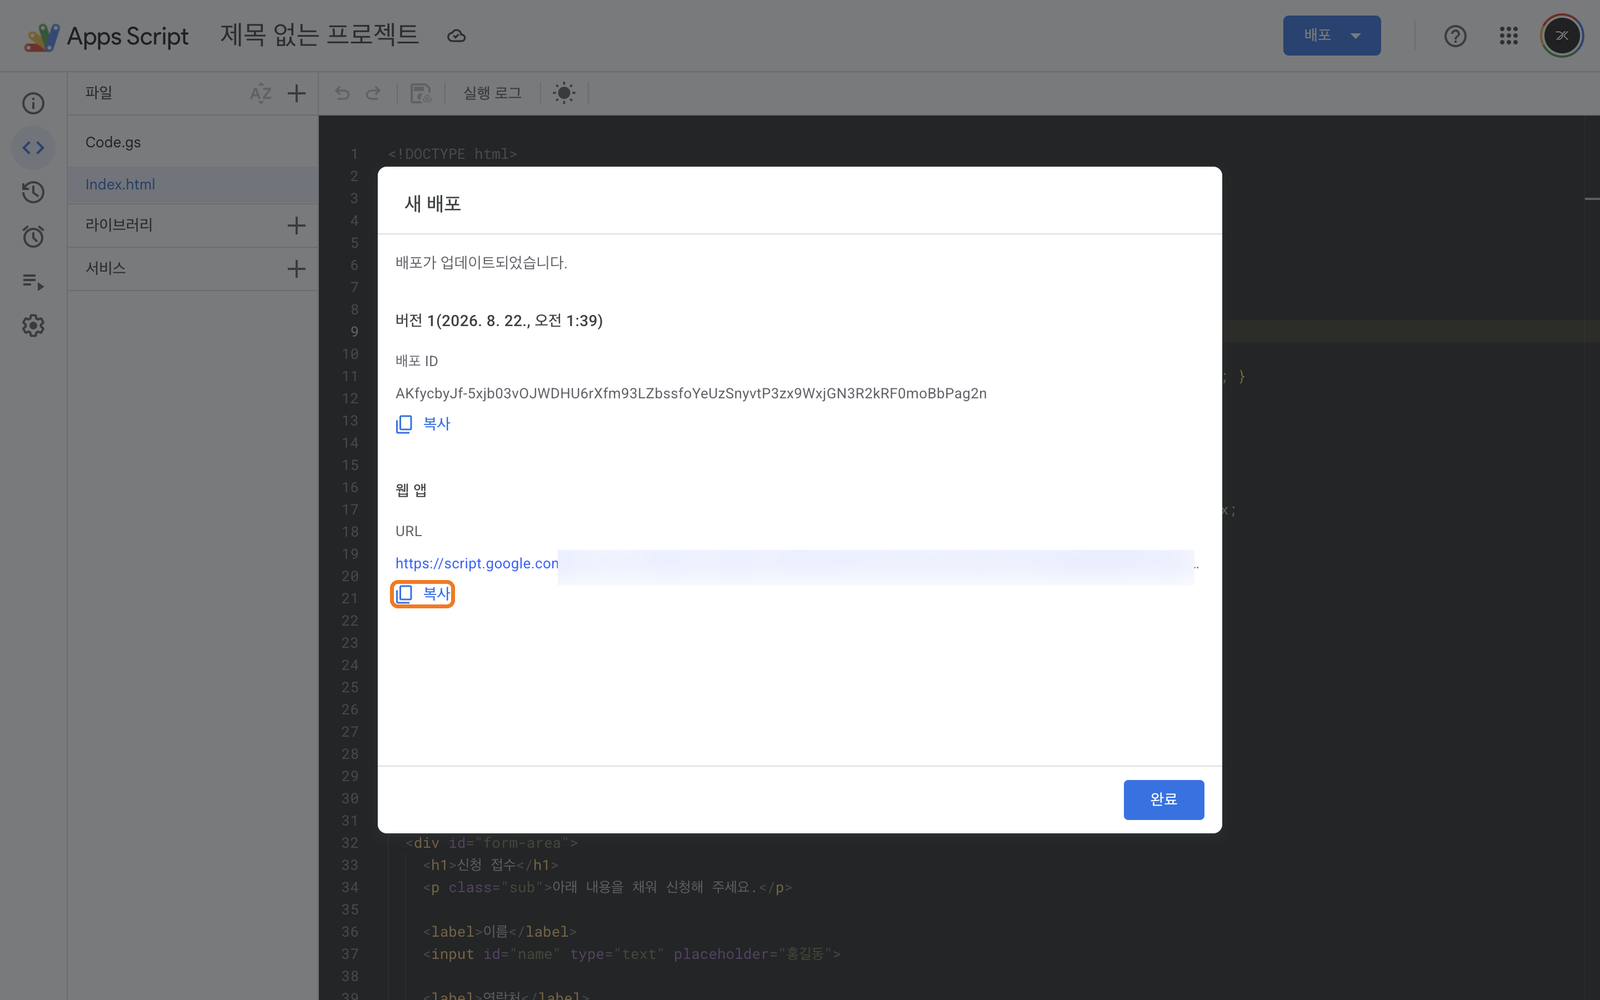Click the 완료 button
This screenshot has width=1600, height=1000.
click(x=1163, y=799)
